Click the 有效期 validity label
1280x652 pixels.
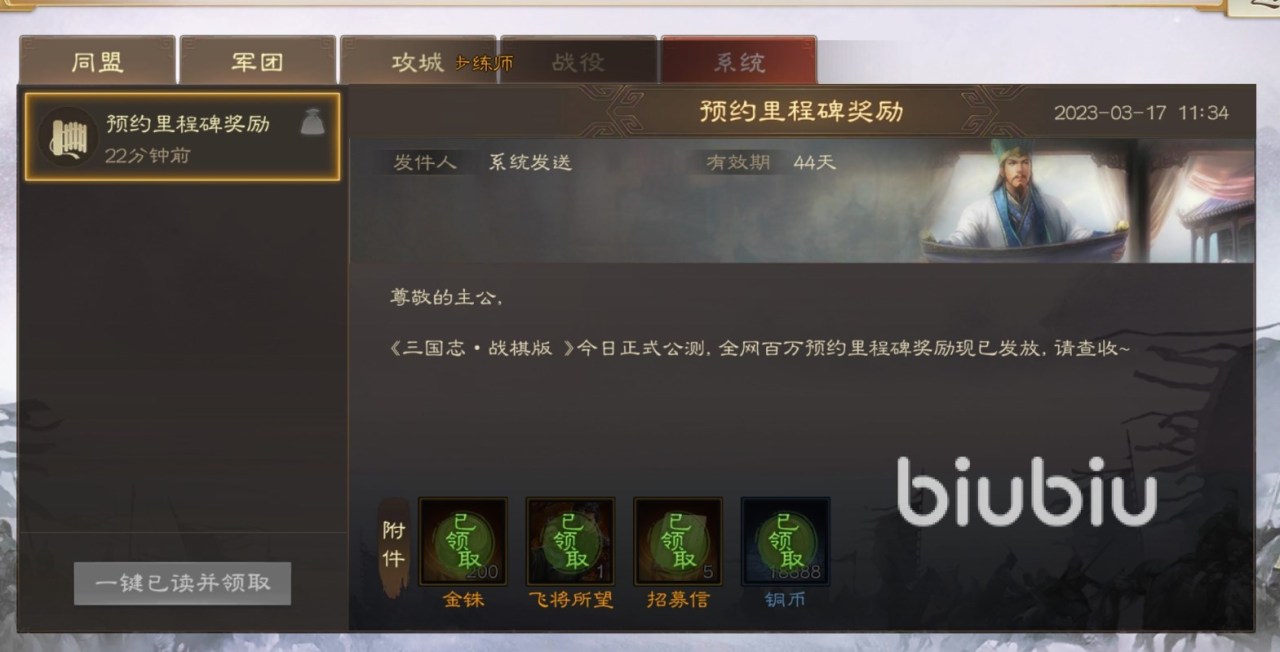(x=739, y=162)
